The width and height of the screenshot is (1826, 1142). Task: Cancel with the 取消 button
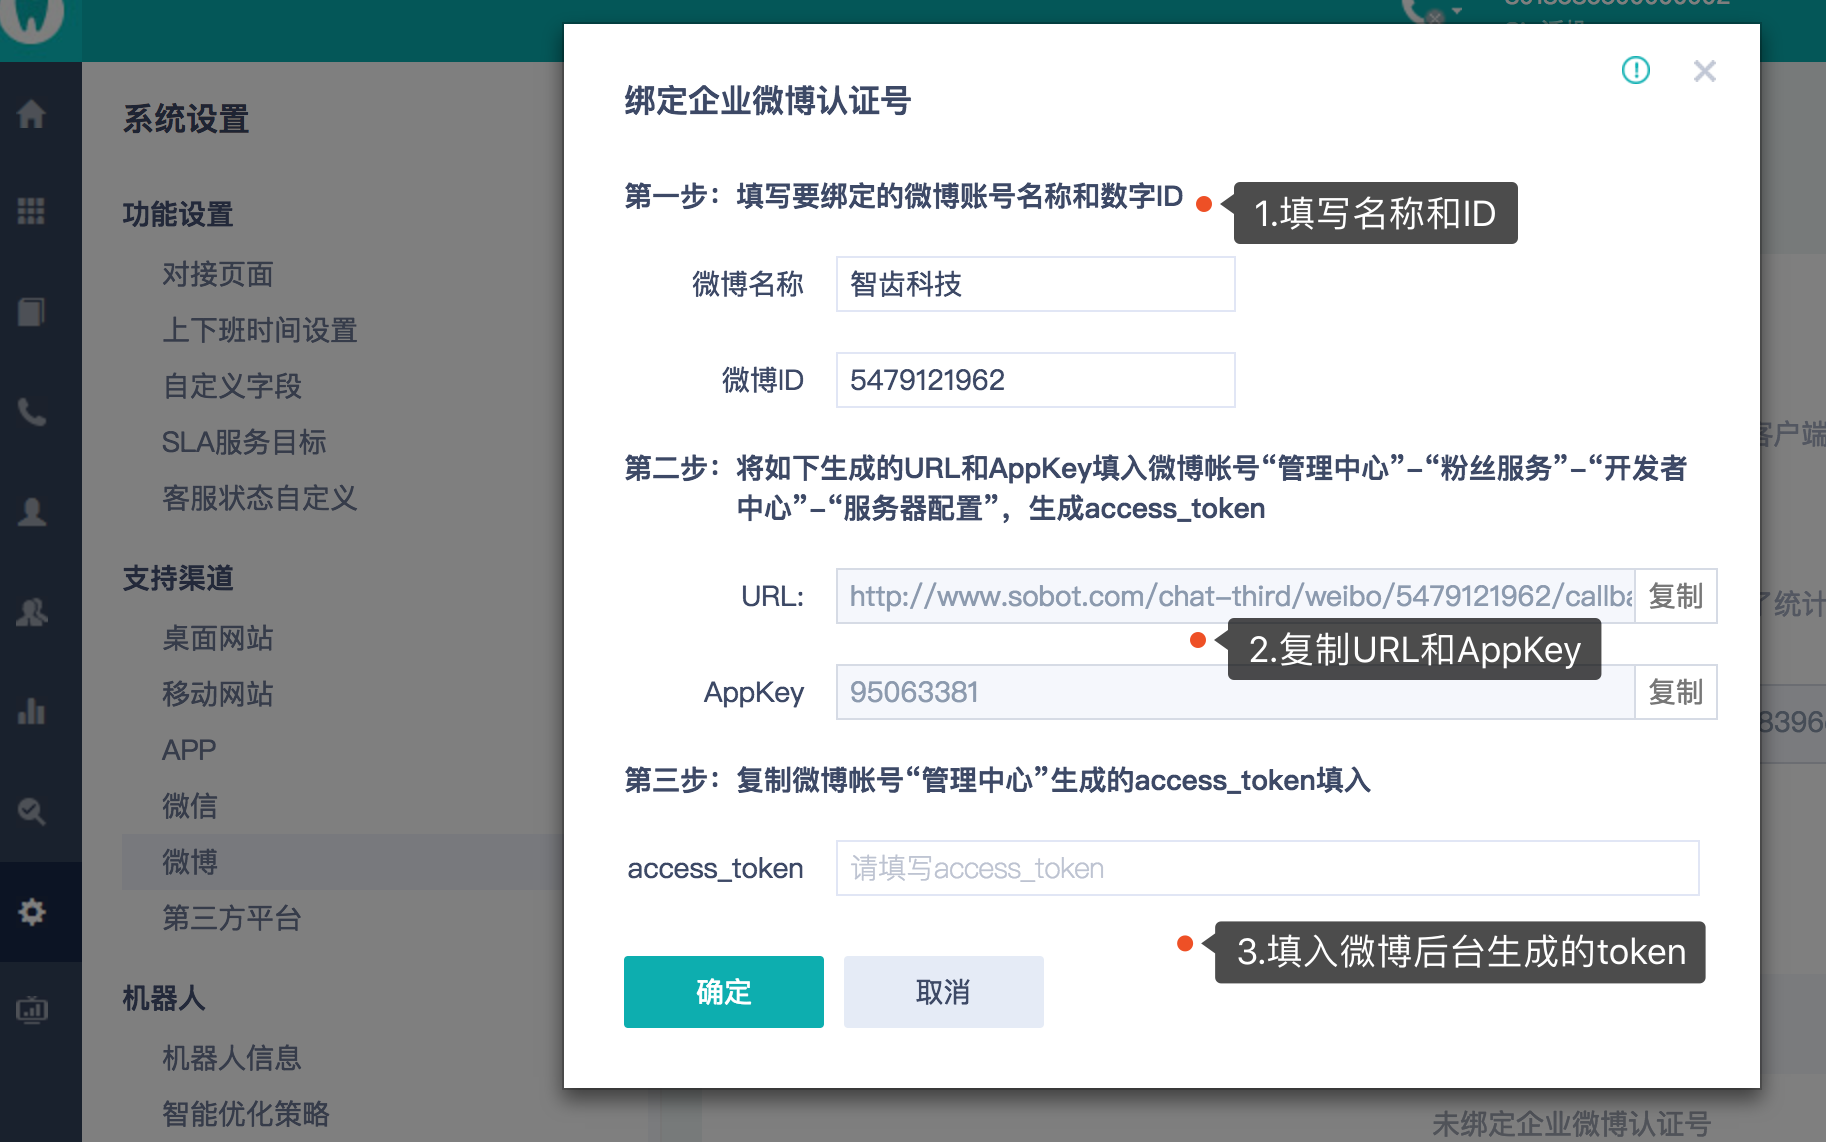pyautogui.click(x=943, y=992)
